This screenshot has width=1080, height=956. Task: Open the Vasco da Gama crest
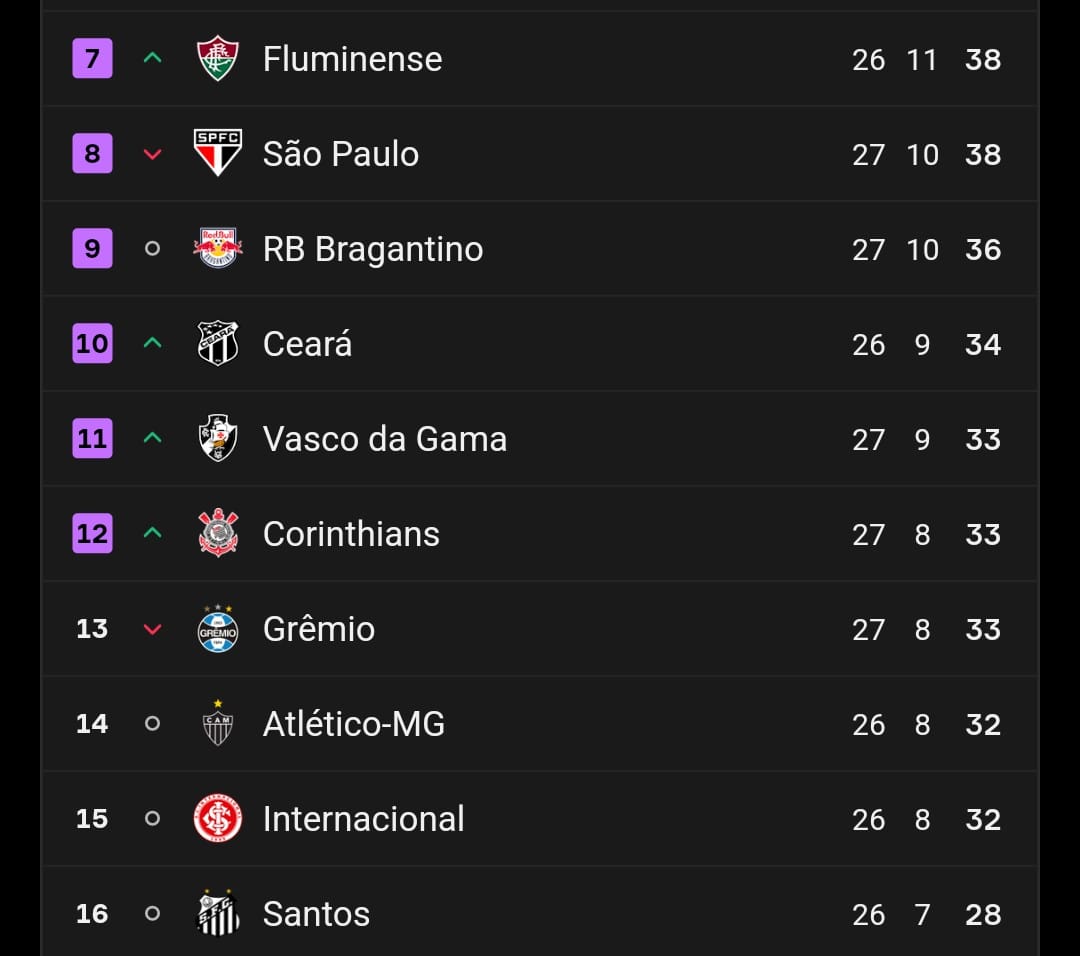(x=217, y=438)
